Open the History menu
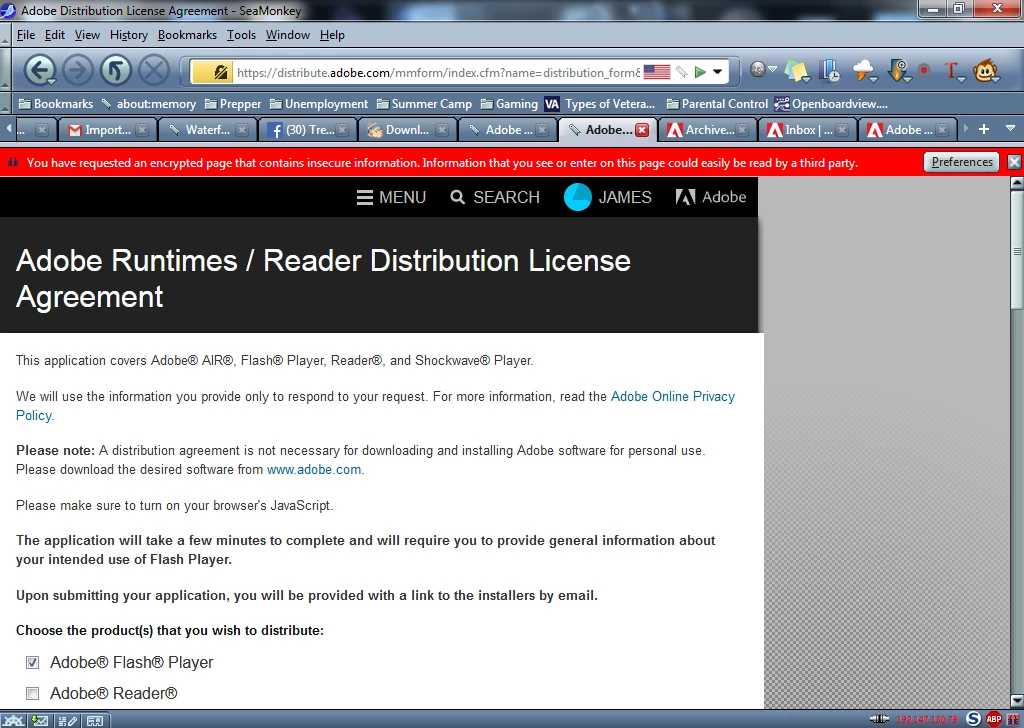 [129, 35]
